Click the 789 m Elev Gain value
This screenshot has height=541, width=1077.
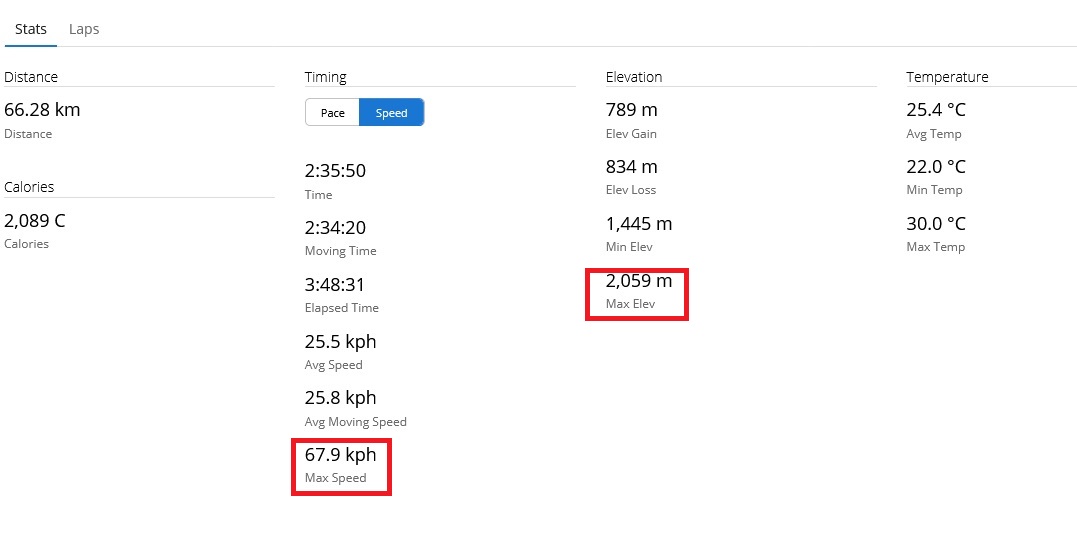(x=631, y=110)
